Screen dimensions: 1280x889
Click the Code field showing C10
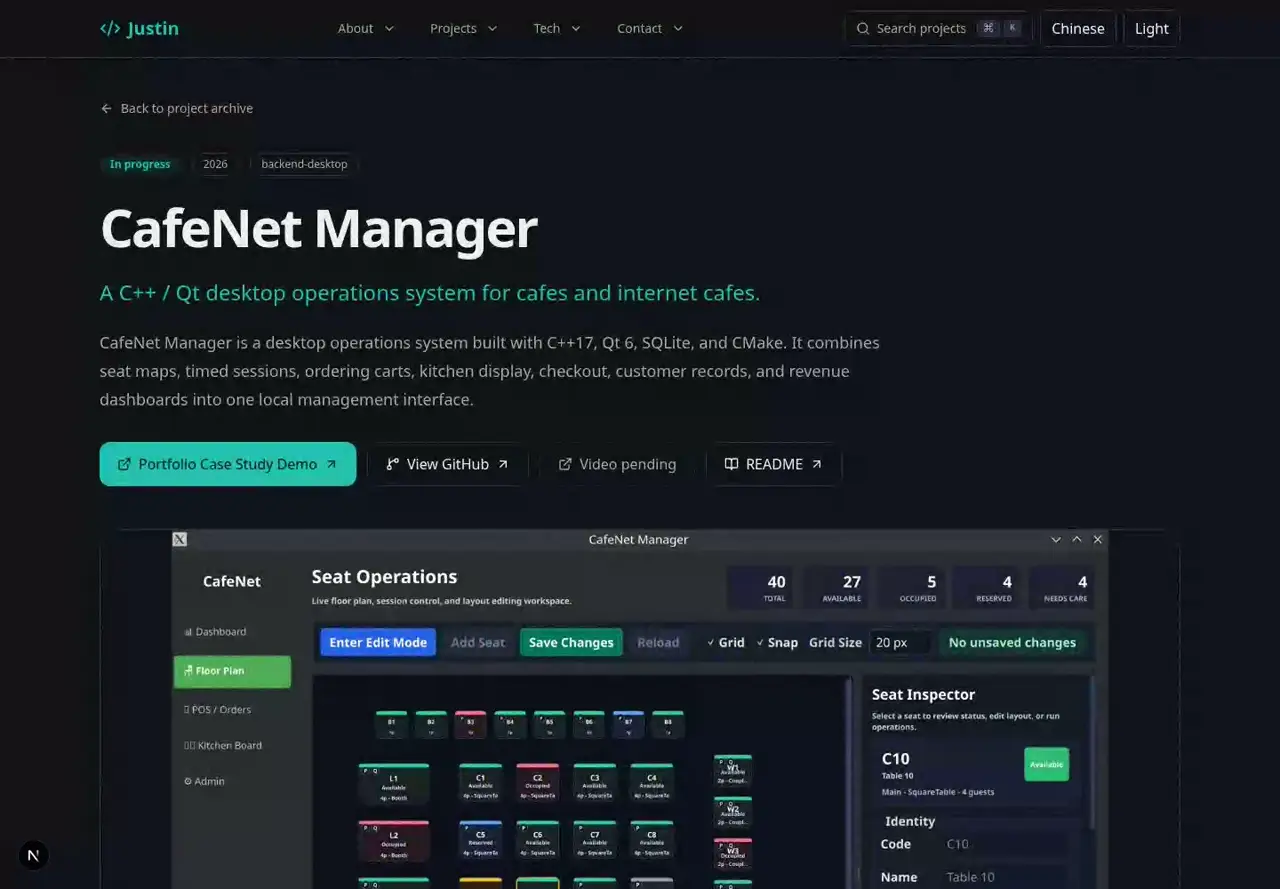pyautogui.click(x=1010, y=844)
